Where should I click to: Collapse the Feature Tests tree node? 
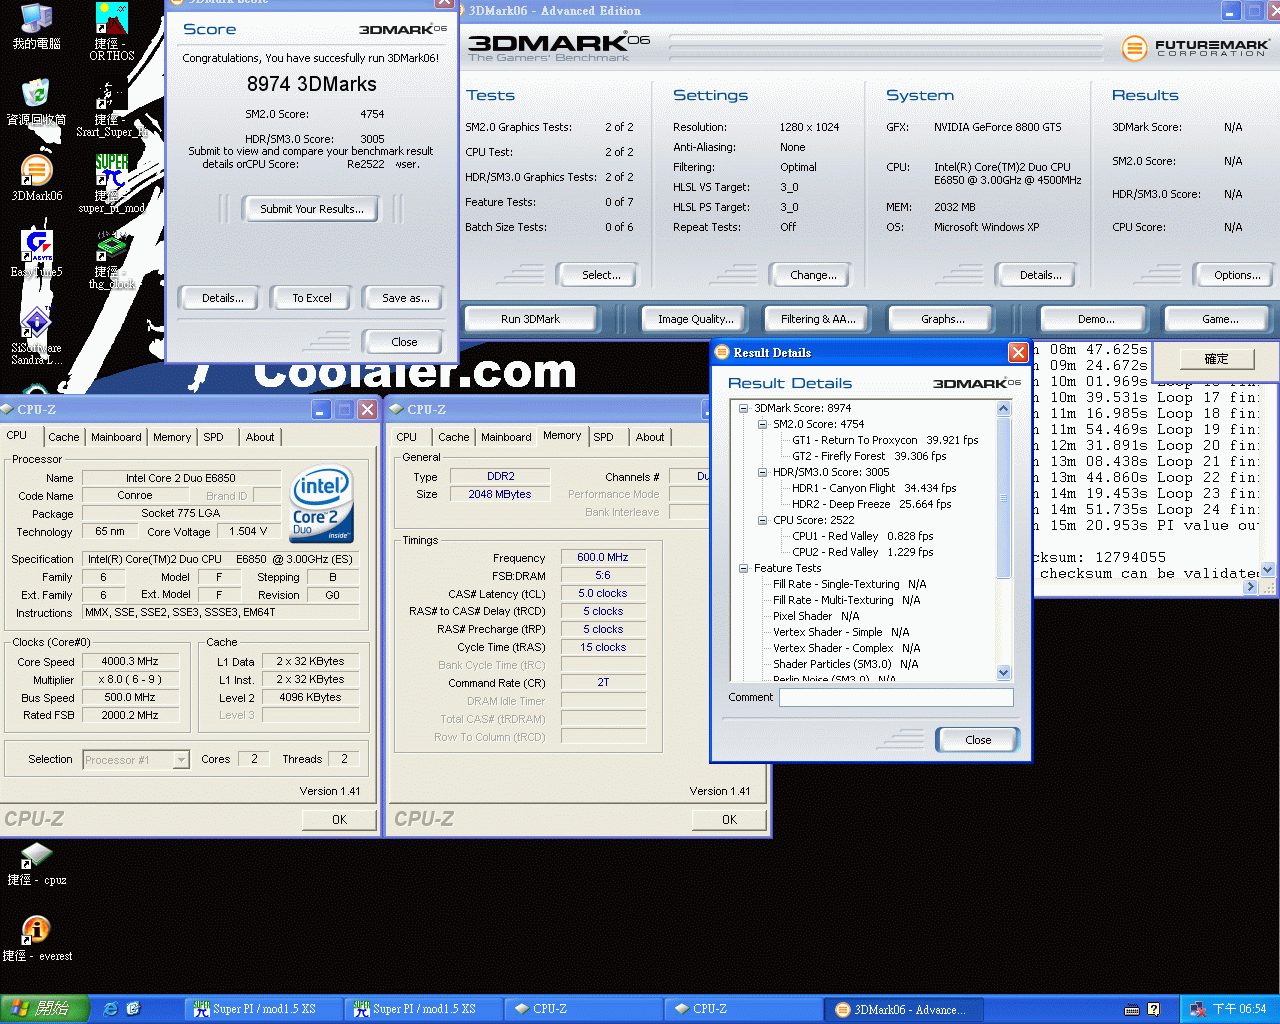[x=743, y=568]
